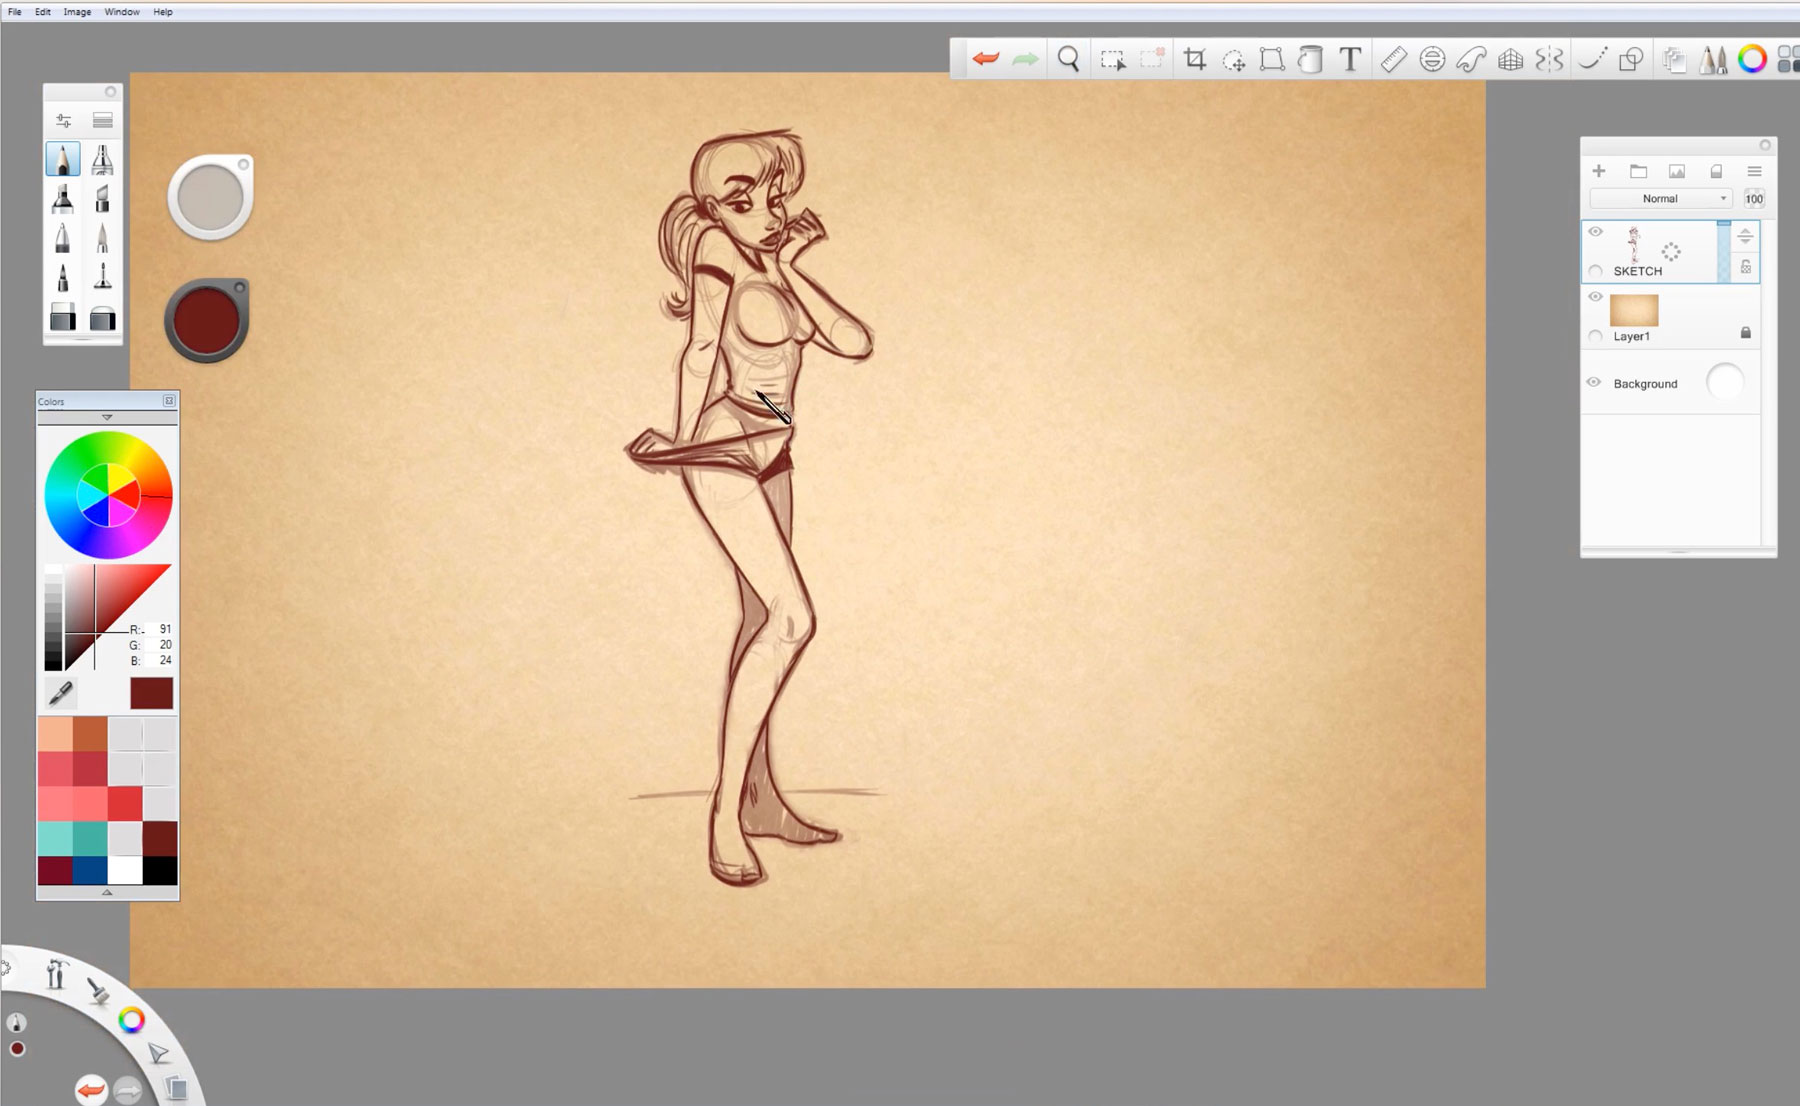Click the orange Undo arrow in top toolbar

[x=986, y=59]
